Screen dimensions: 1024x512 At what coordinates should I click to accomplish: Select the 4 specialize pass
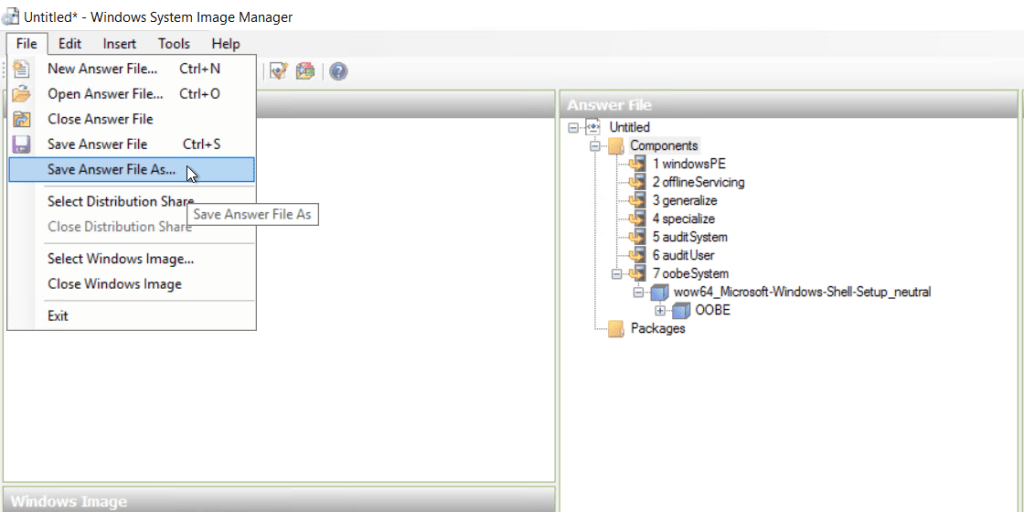683,219
